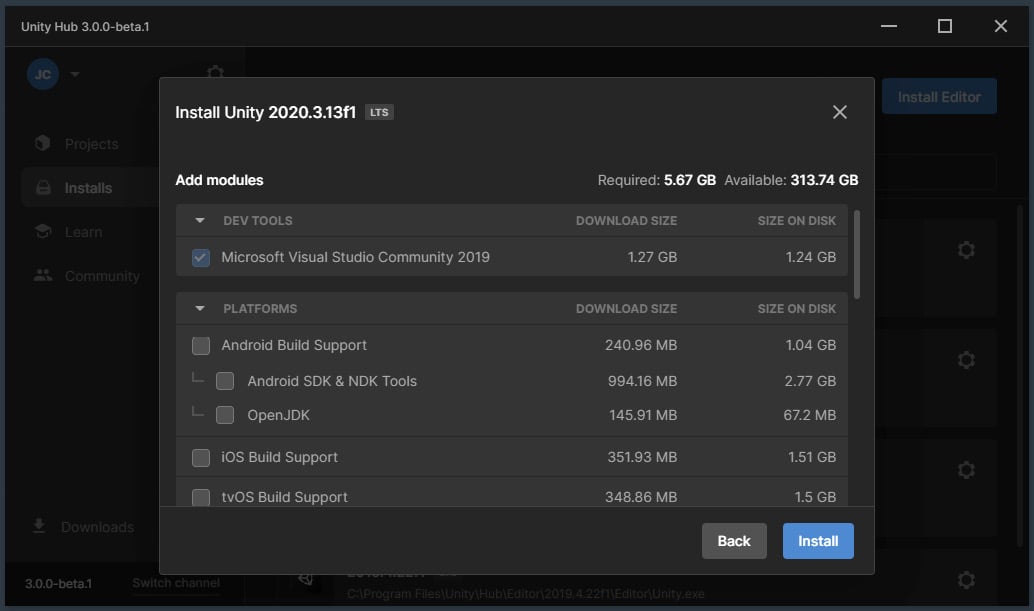Click the 3.0.0-beta.1 version label
The image size is (1034, 611).
[x=58, y=584]
